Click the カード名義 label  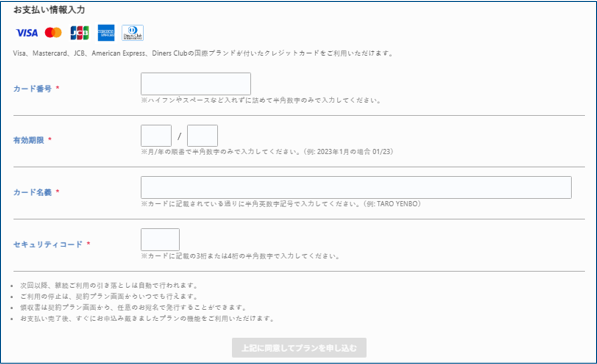pos(32,192)
